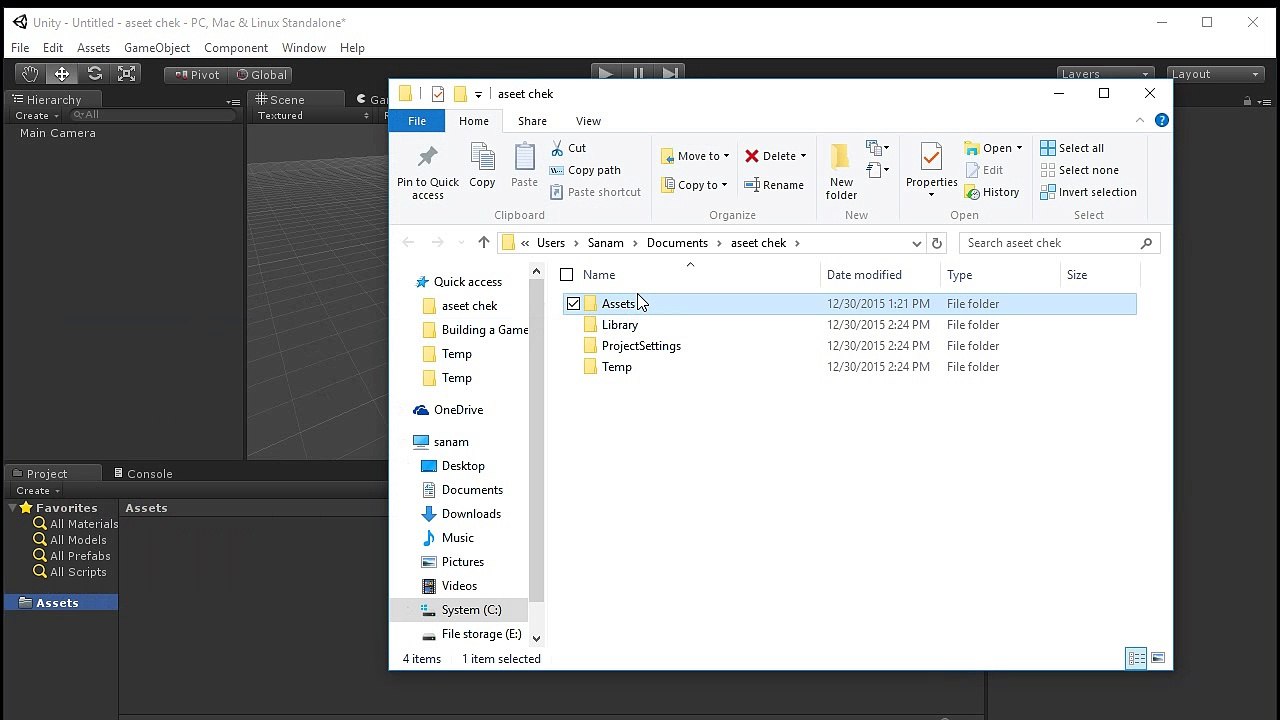Switch to the View ribbon tab
The height and width of the screenshot is (720, 1280).
[x=588, y=121]
